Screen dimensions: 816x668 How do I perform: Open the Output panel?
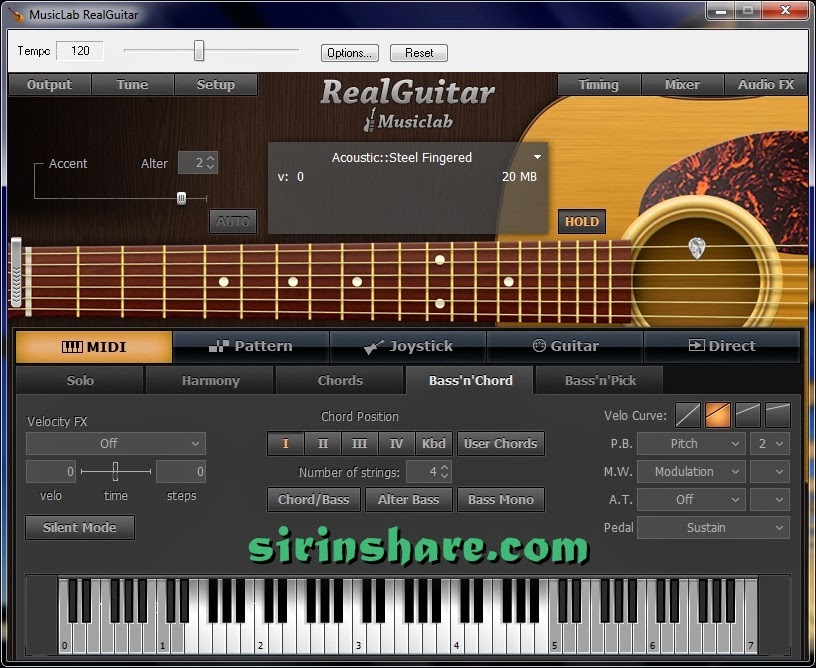pos(49,85)
